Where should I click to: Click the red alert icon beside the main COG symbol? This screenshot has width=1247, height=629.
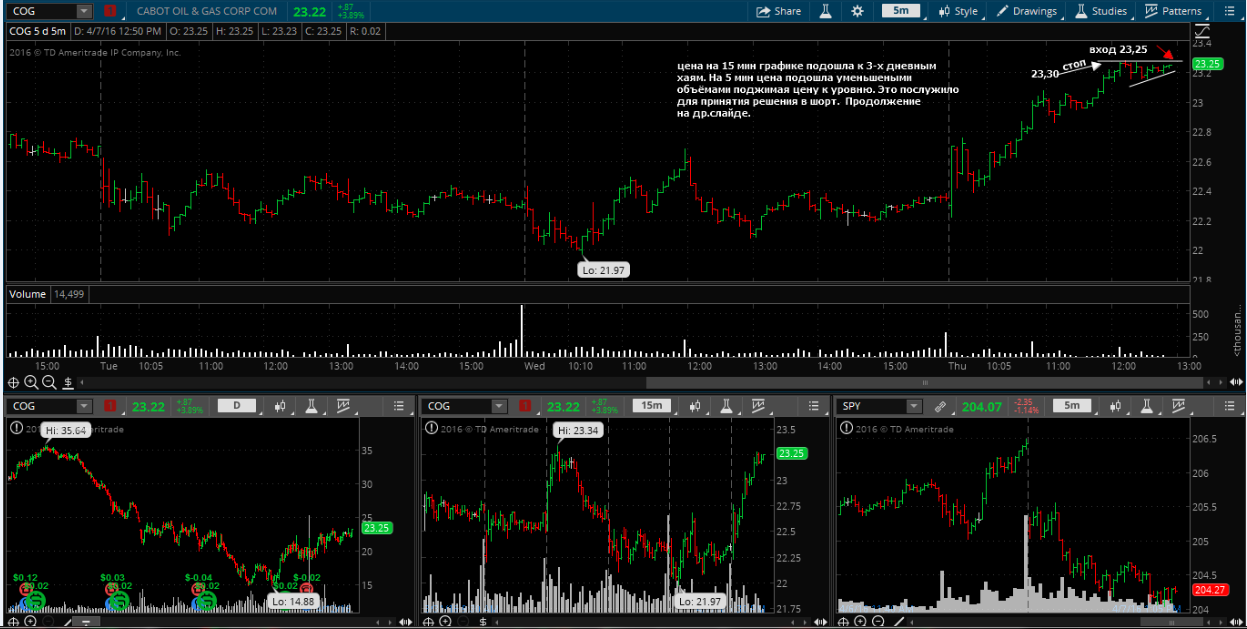pyautogui.click(x=109, y=11)
